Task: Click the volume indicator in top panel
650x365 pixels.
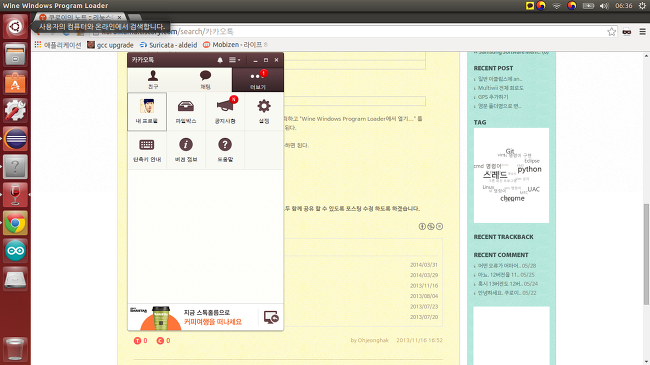Action: click(604, 6)
